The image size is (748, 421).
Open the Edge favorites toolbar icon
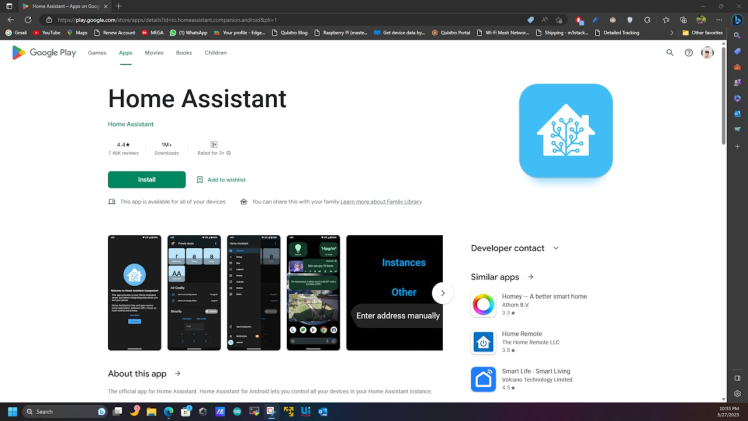pyautogui.click(x=666, y=20)
